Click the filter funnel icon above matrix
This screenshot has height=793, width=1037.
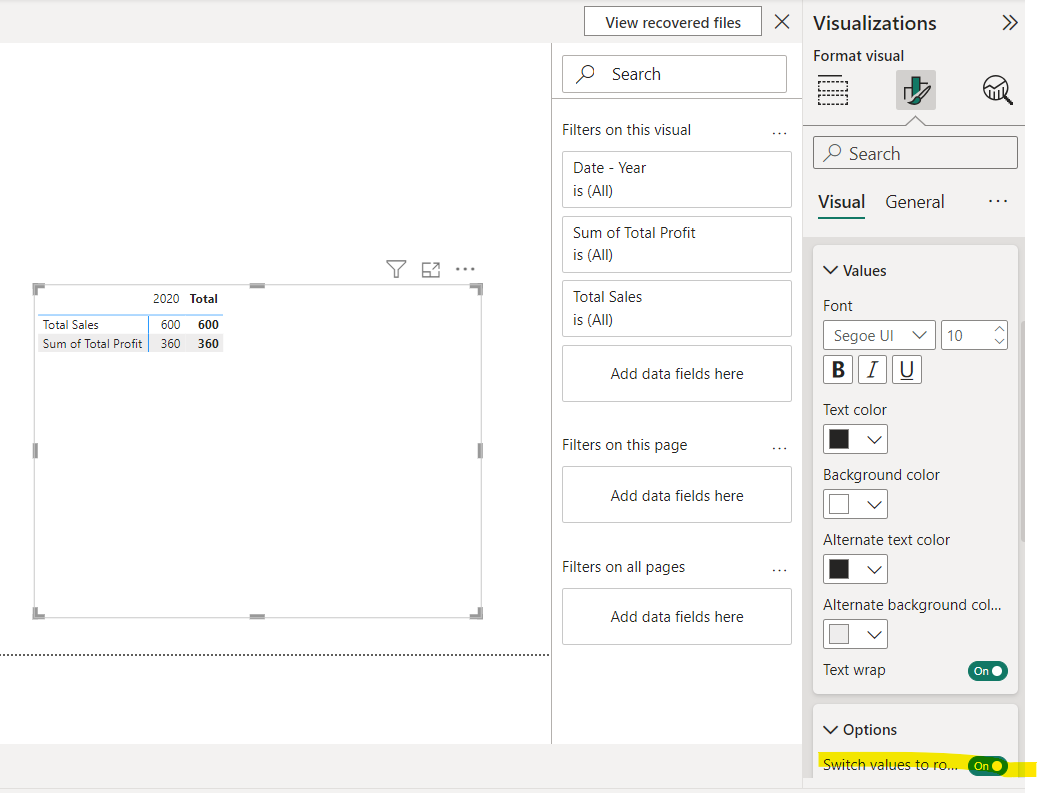pos(396,269)
